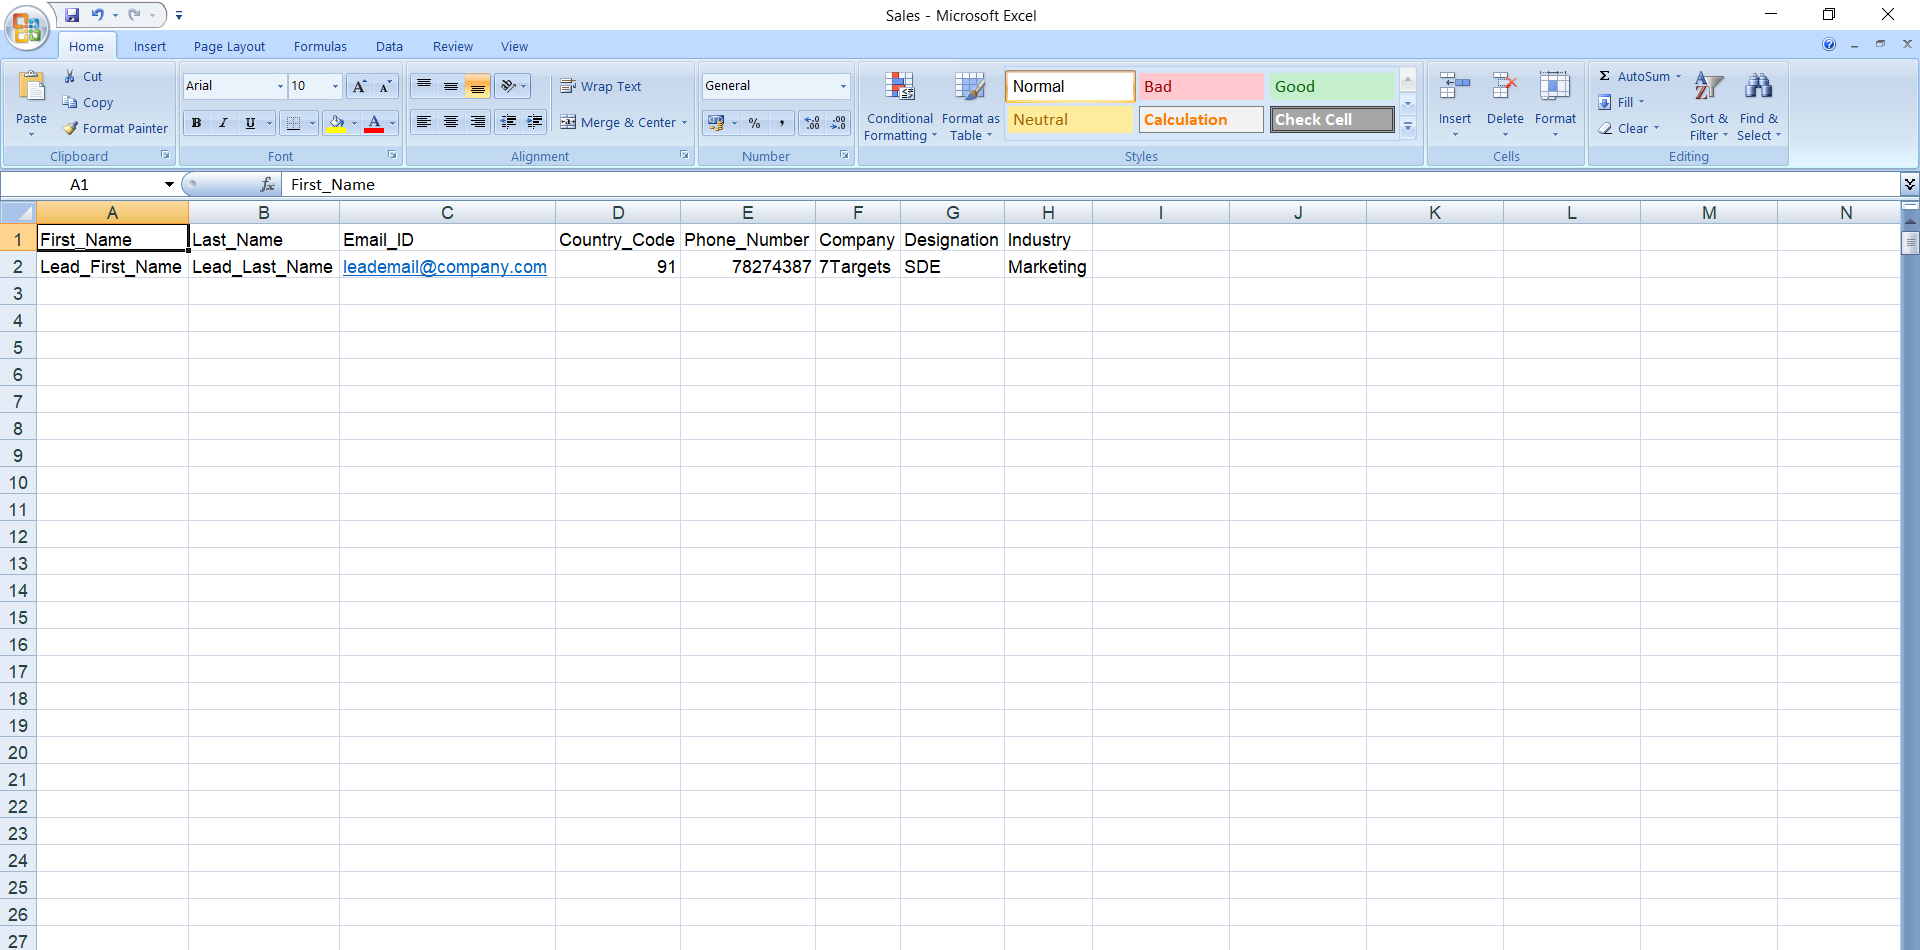
Task: Switch to the Formulas tab
Action: point(320,47)
